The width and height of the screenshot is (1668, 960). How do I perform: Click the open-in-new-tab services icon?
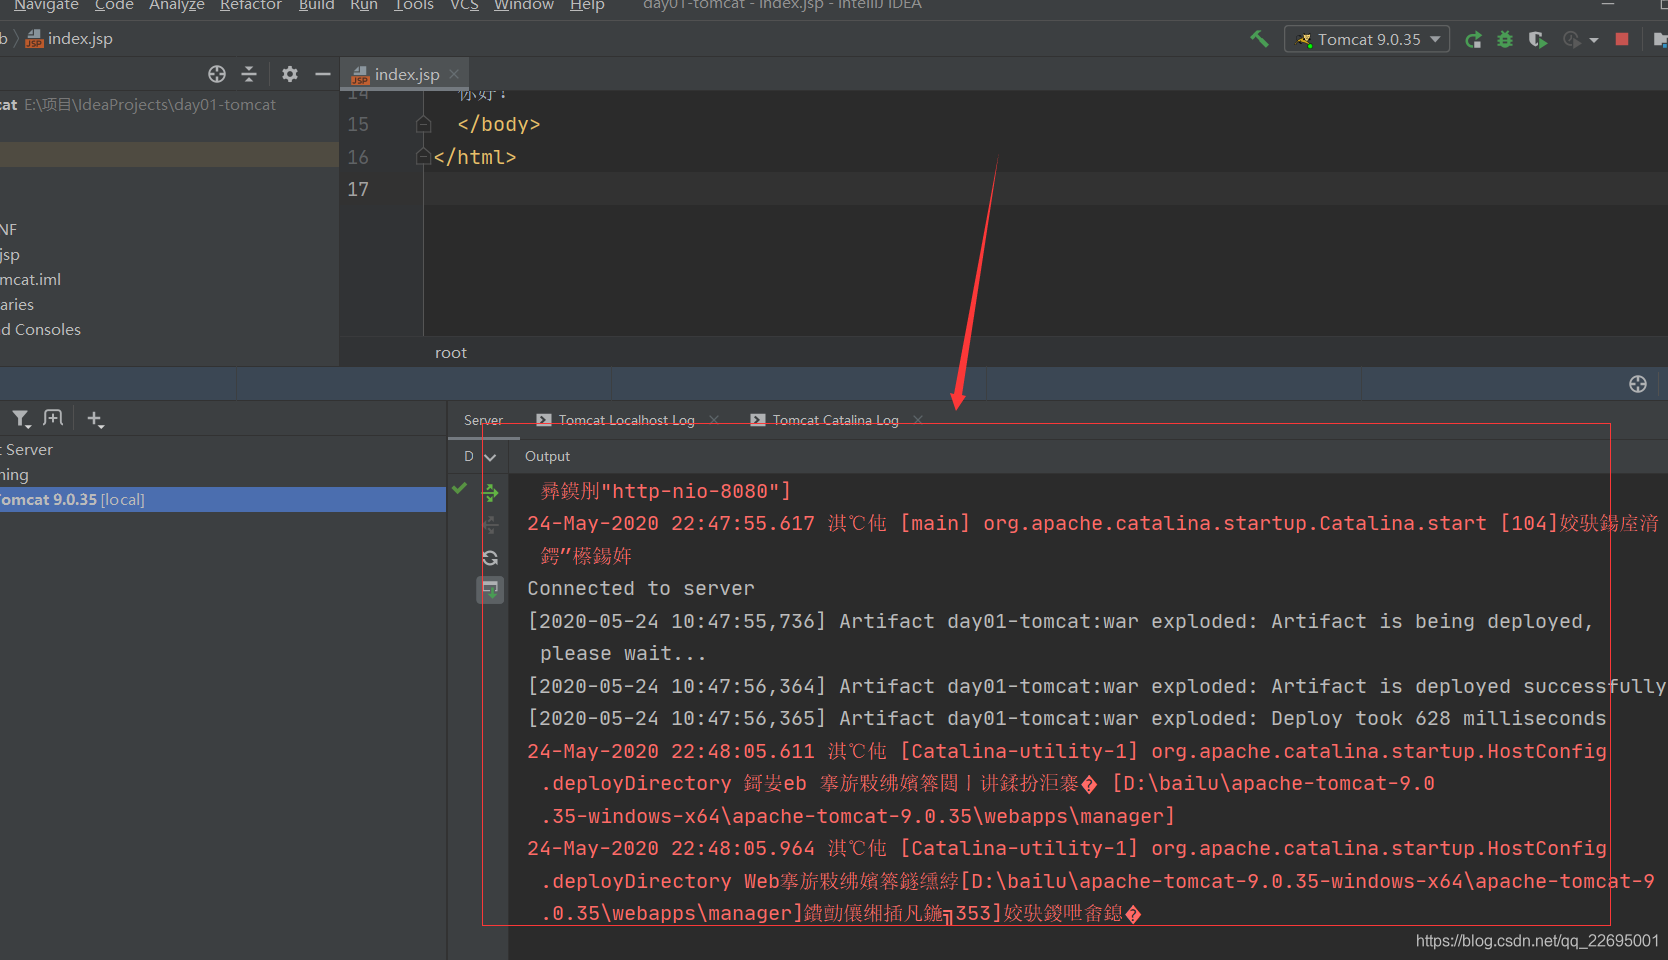(54, 418)
